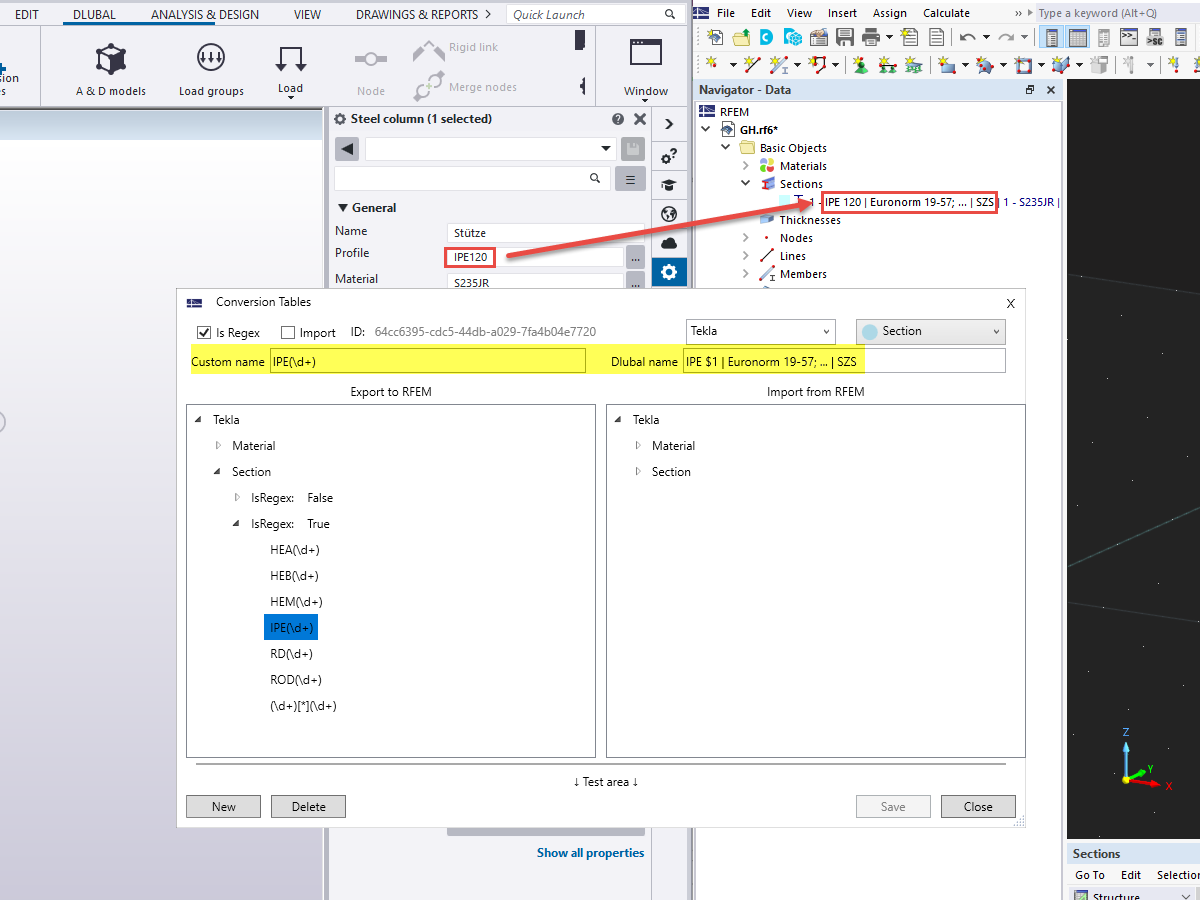Click the Show all properties link
This screenshot has height=900, width=1200.
click(x=590, y=852)
